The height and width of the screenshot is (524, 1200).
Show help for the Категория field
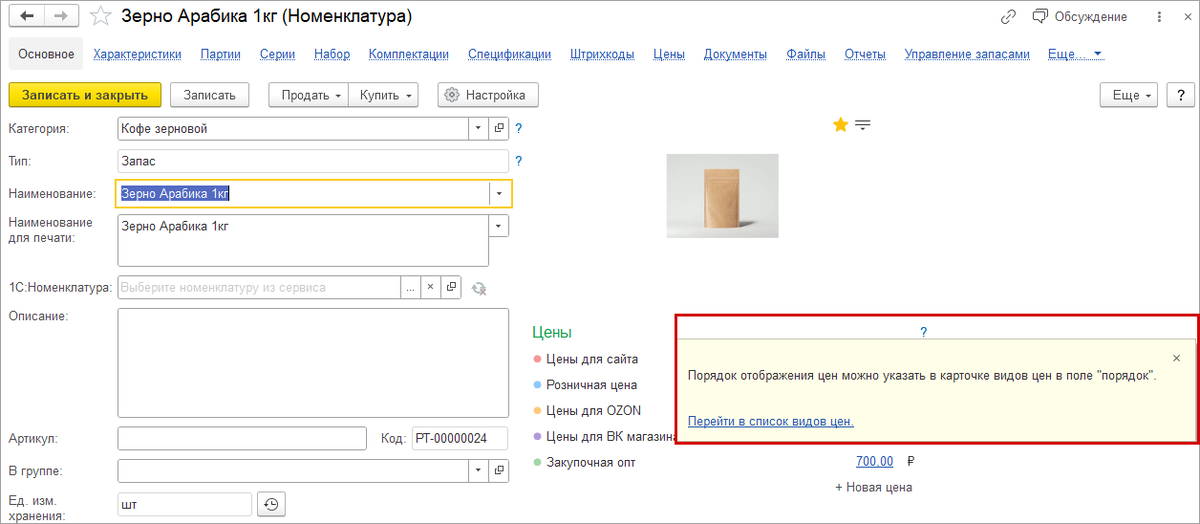tap(519, 129)
